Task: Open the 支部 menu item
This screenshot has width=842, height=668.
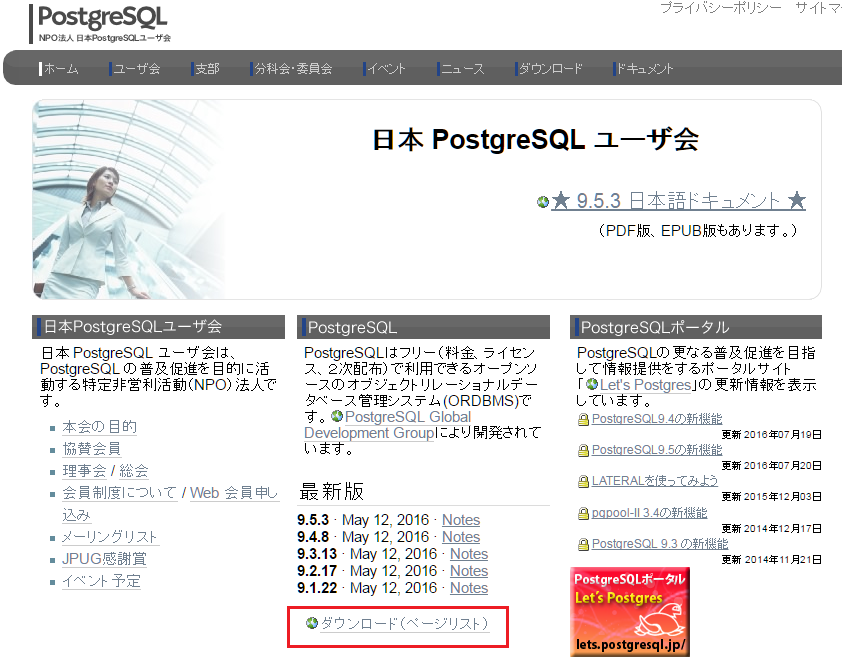Action: [x=206, y=69]
